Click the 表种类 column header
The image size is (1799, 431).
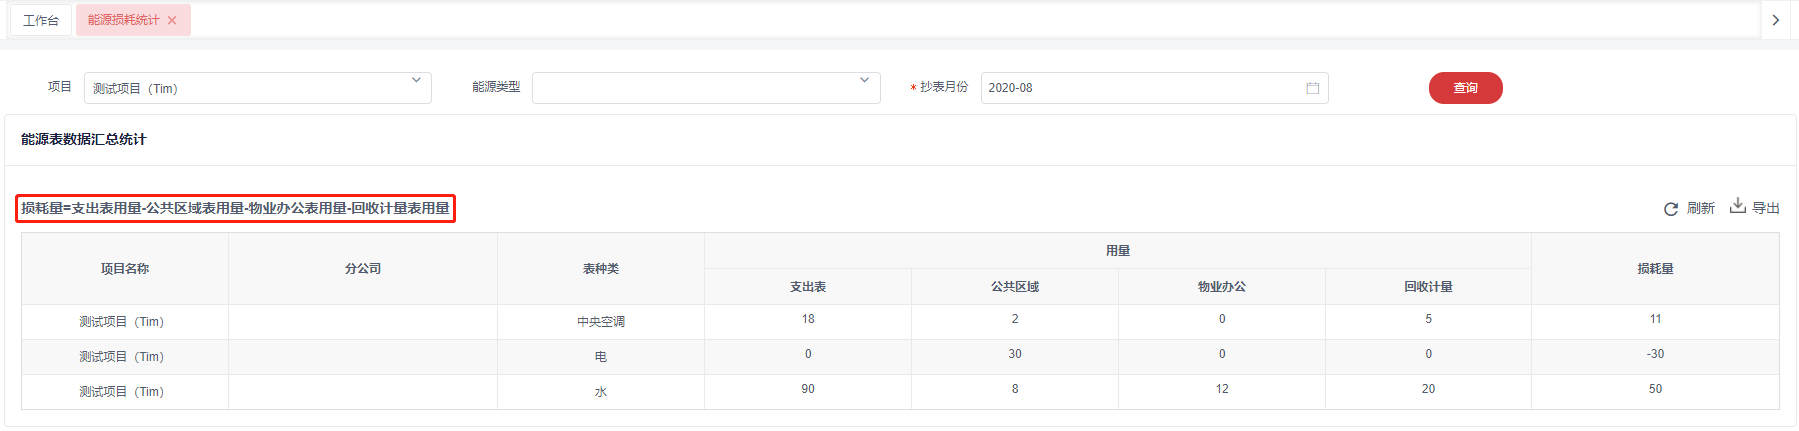[601, 269]
